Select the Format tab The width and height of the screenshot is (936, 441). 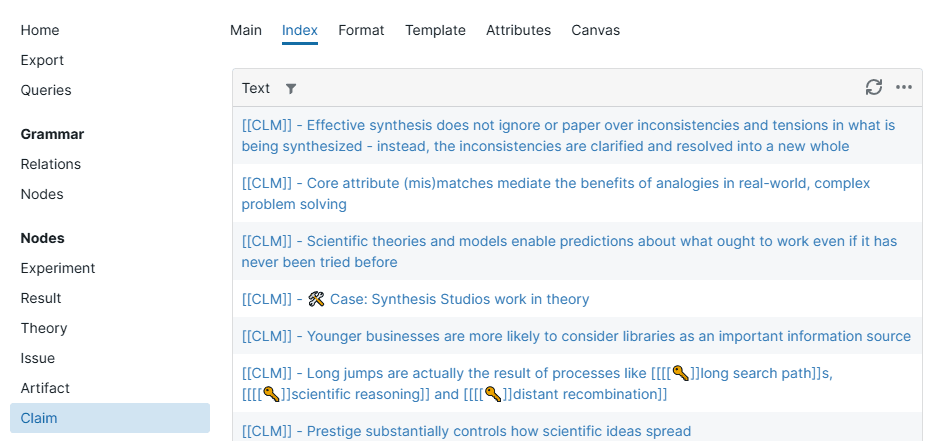361,30
